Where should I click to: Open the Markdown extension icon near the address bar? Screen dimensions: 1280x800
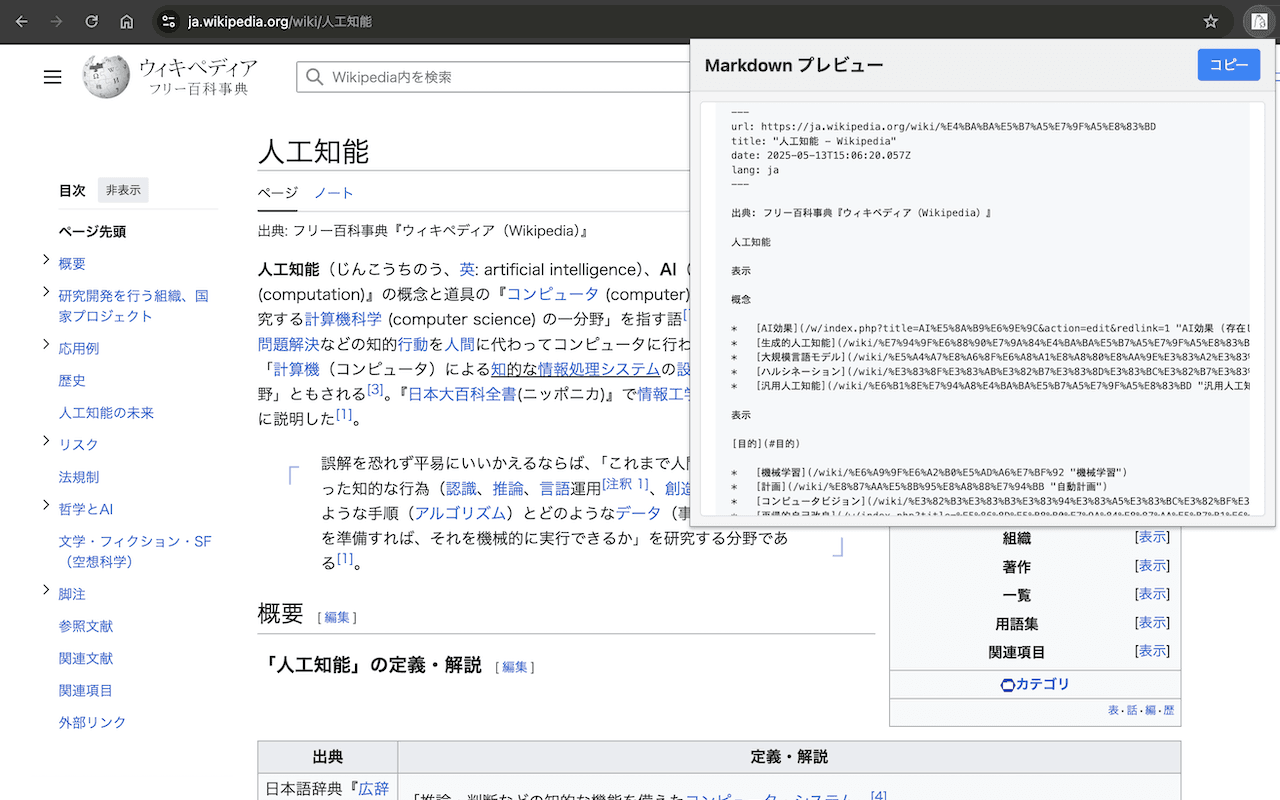(1258, 21)
